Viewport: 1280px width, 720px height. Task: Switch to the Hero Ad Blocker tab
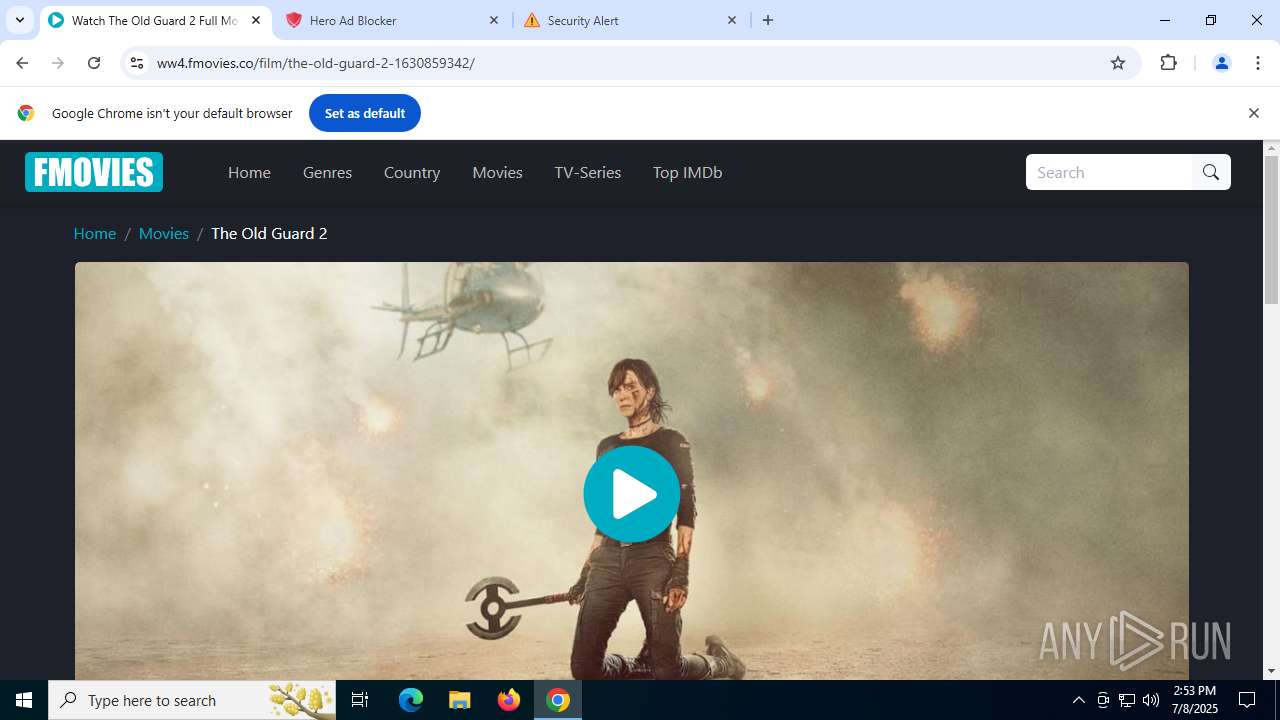(x=393, y=20)
